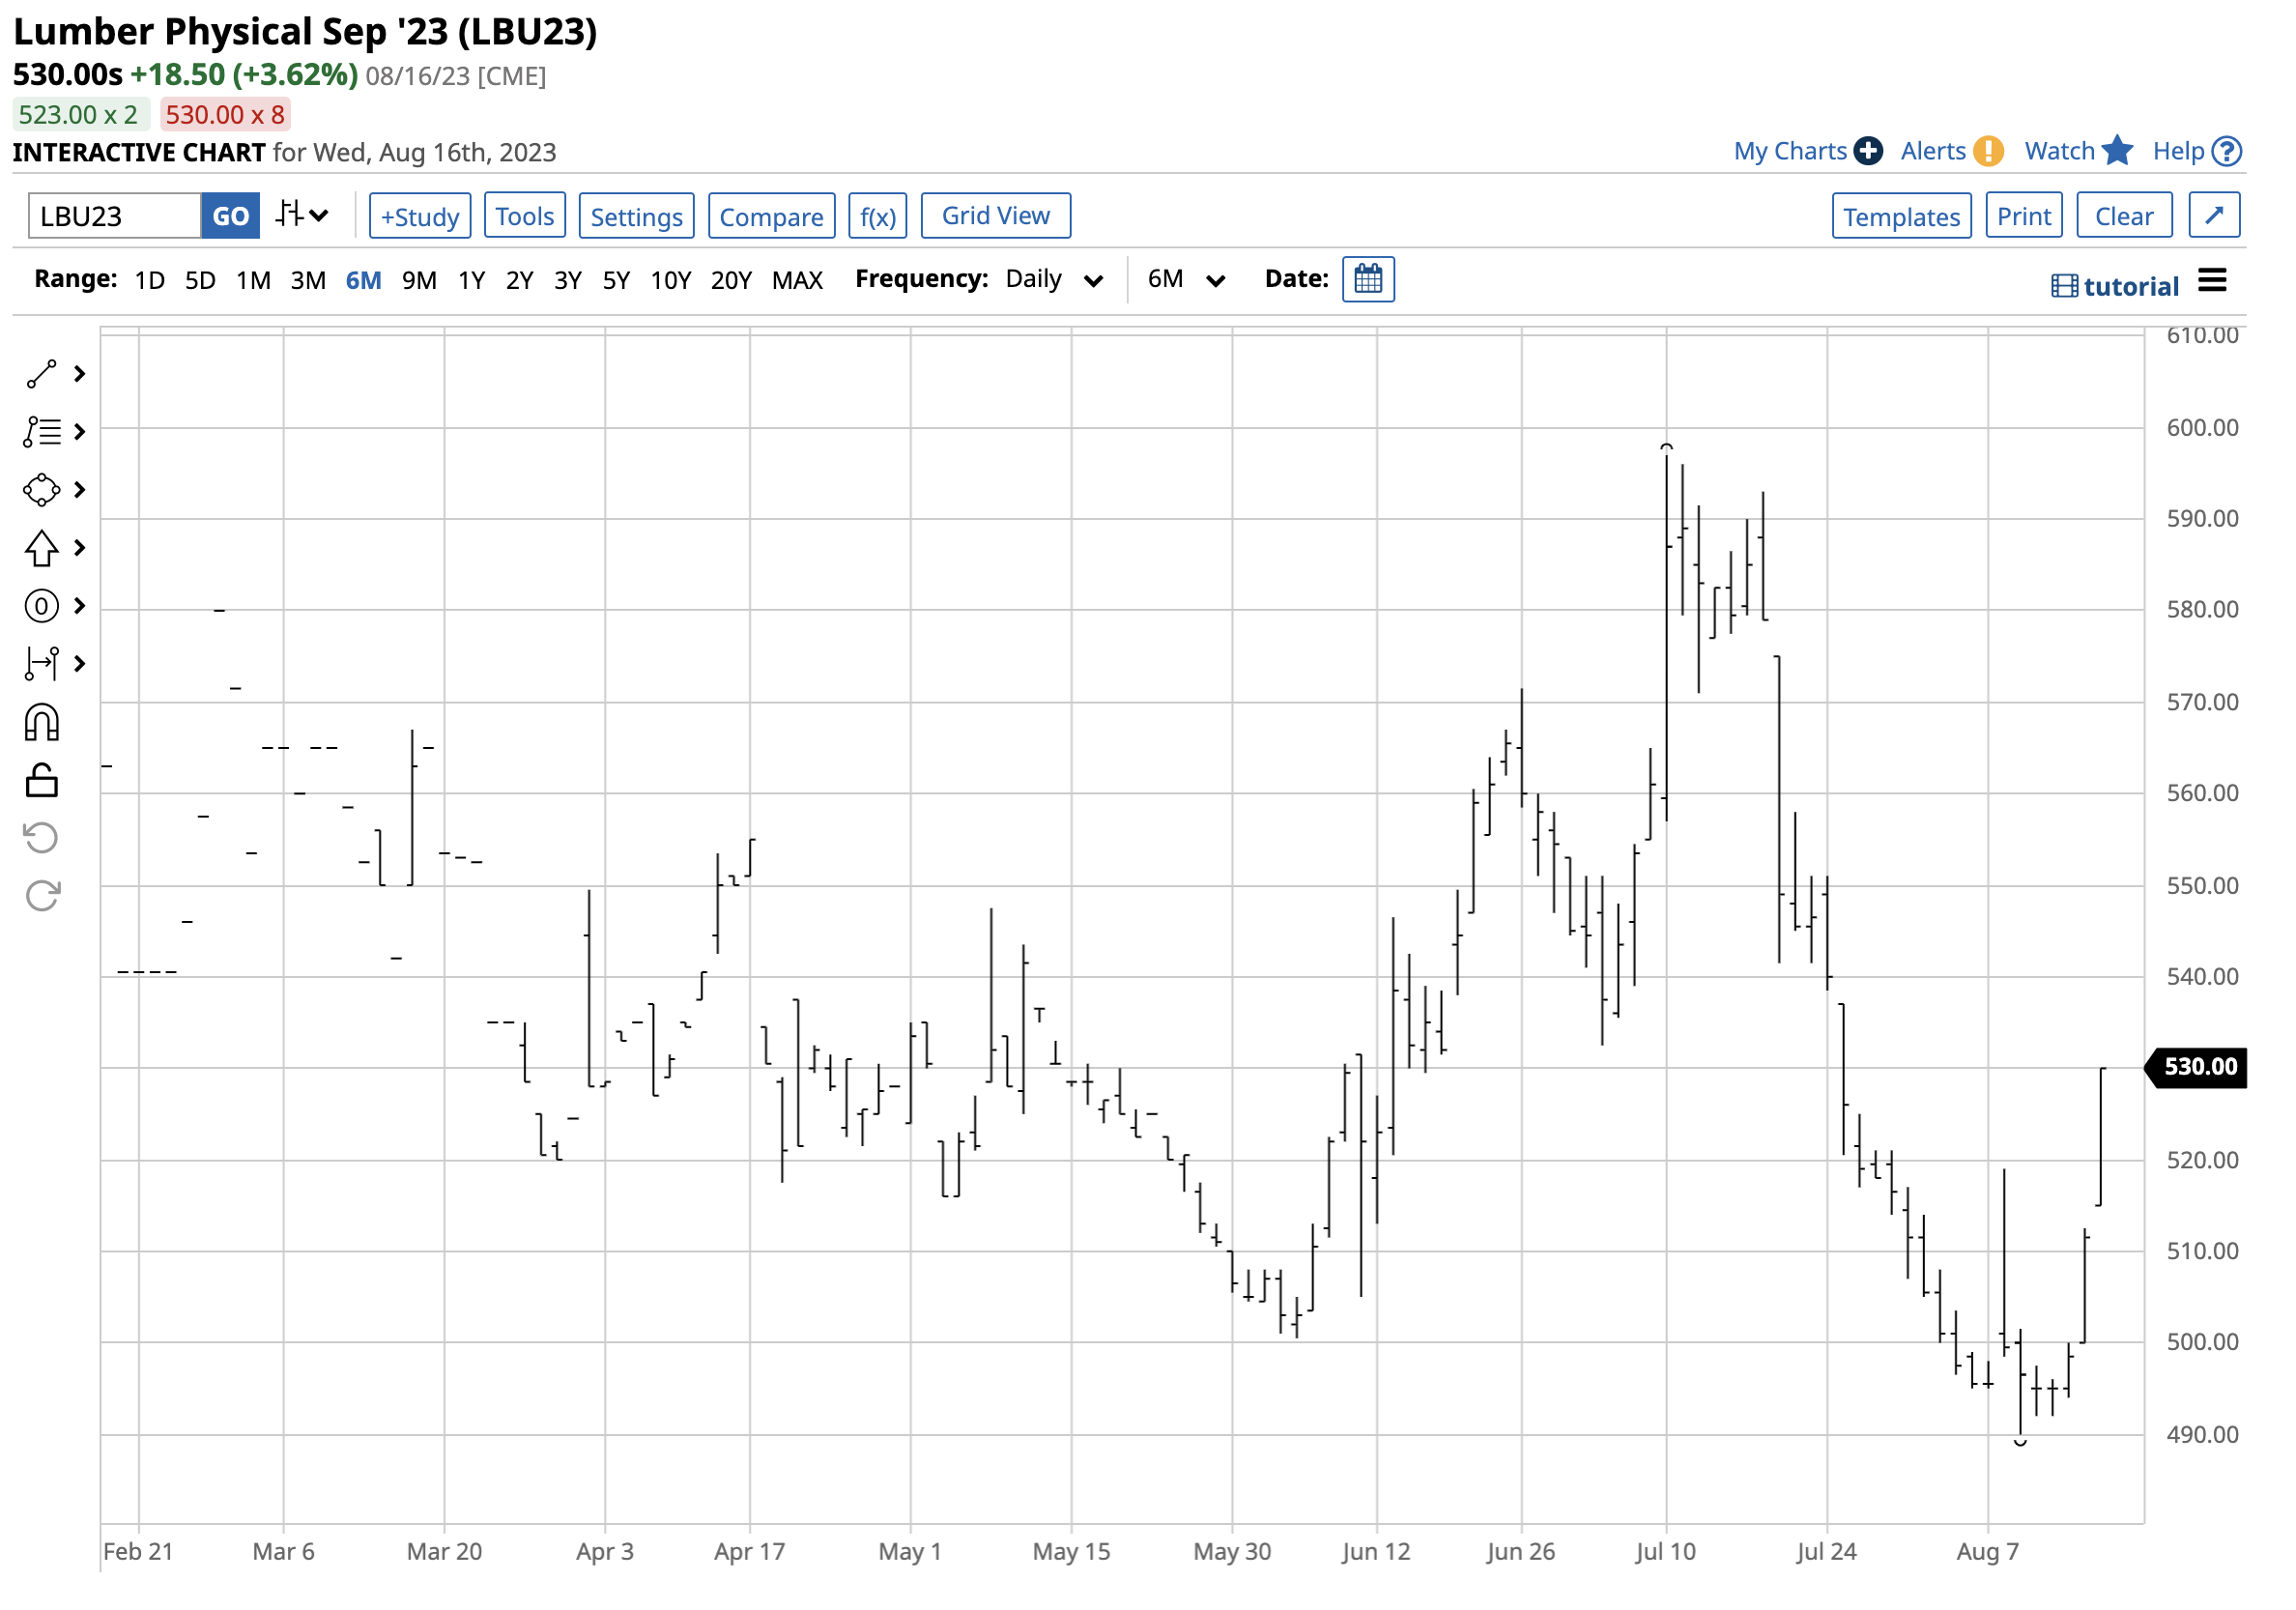This screenshot has height=1610, width=2296.
Task: Toggle the lock drawings icon
Action: [x=41, y=780]
